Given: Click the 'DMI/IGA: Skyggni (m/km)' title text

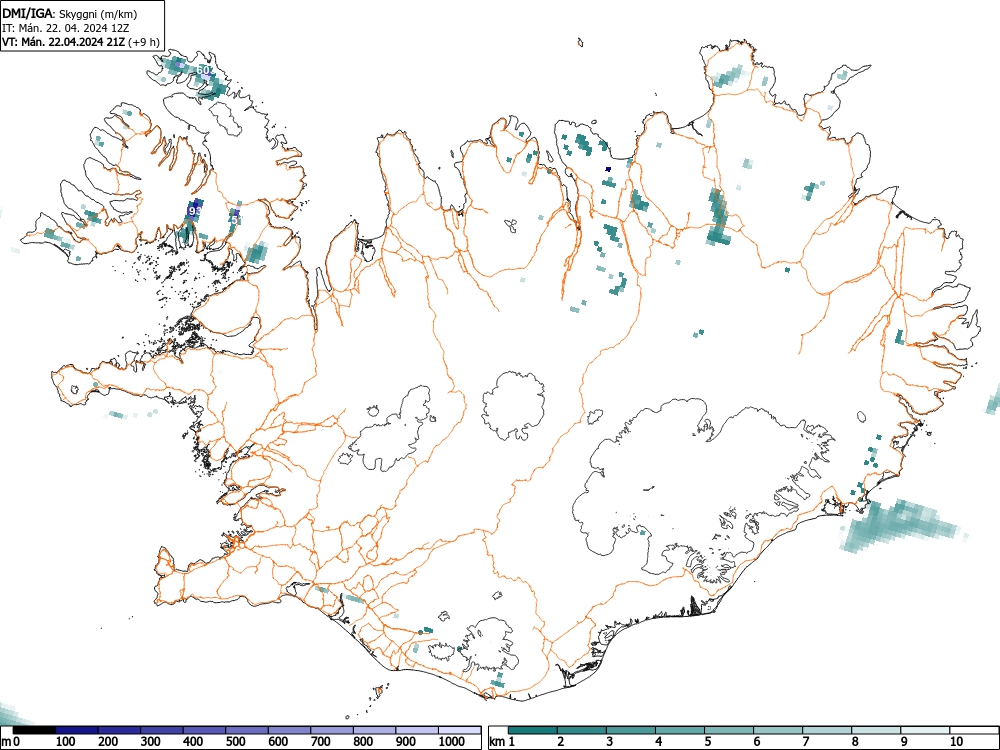Looking at the screenshot, I should [70, 13].
